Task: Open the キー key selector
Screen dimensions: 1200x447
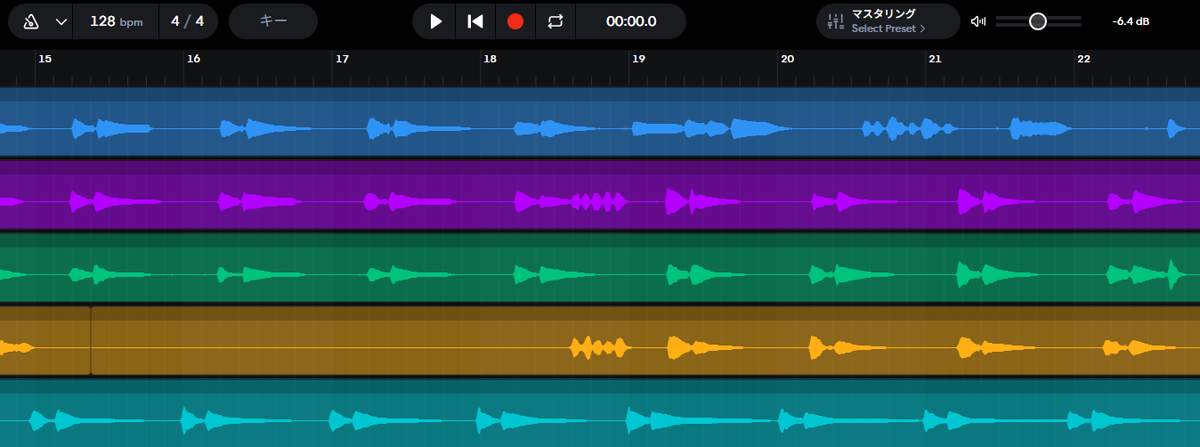Action: [x=273, y=21]
